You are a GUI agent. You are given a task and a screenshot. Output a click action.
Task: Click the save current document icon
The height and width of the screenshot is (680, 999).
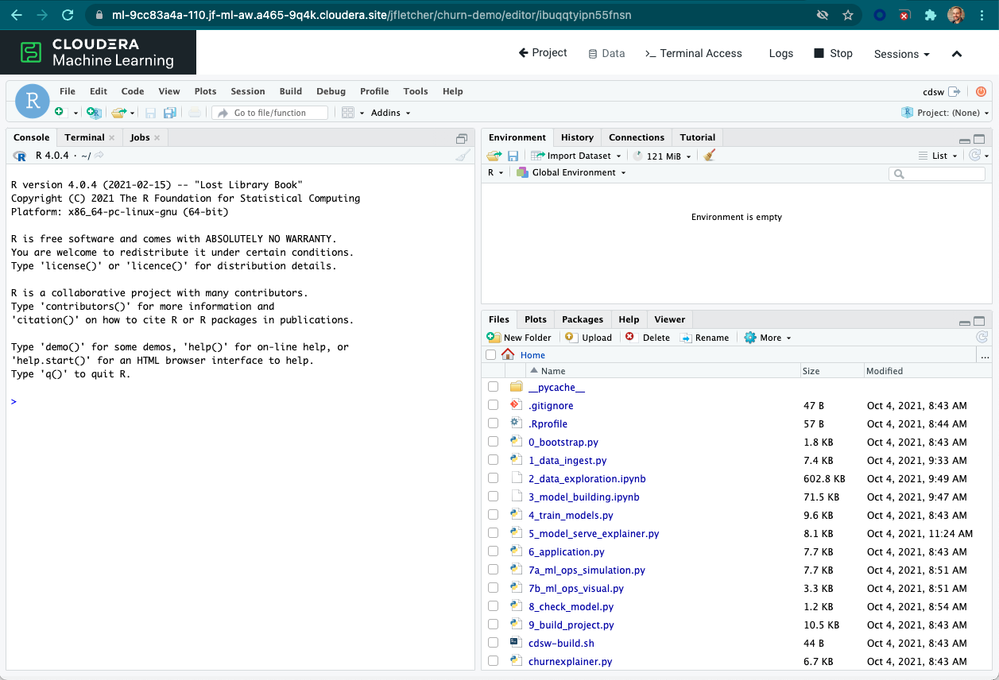pyautogui.click(x=150, y=113)
